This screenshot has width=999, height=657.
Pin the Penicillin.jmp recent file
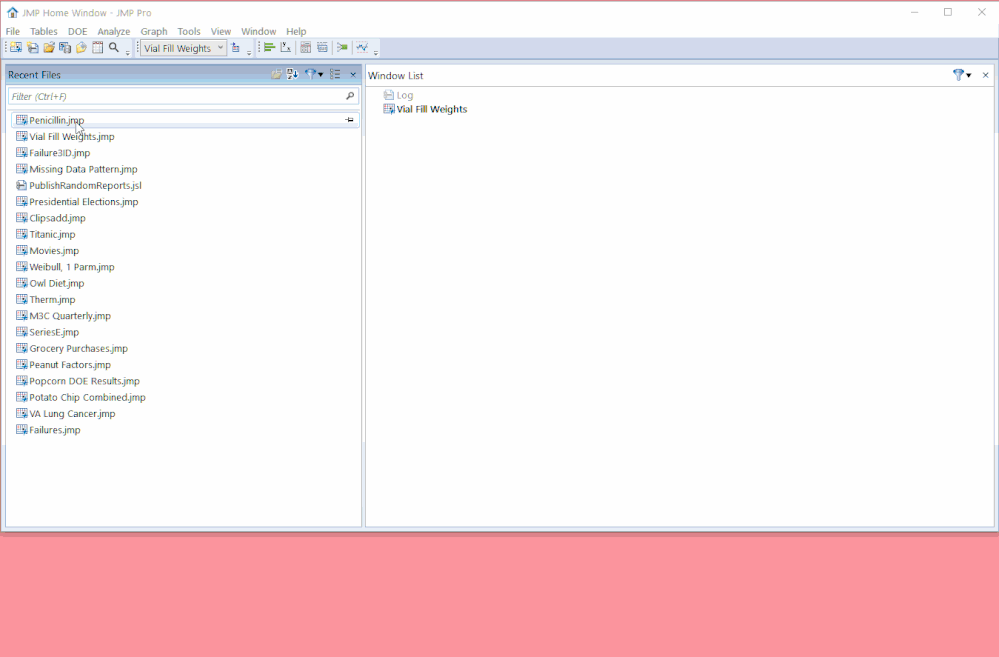tap(349, 120)
